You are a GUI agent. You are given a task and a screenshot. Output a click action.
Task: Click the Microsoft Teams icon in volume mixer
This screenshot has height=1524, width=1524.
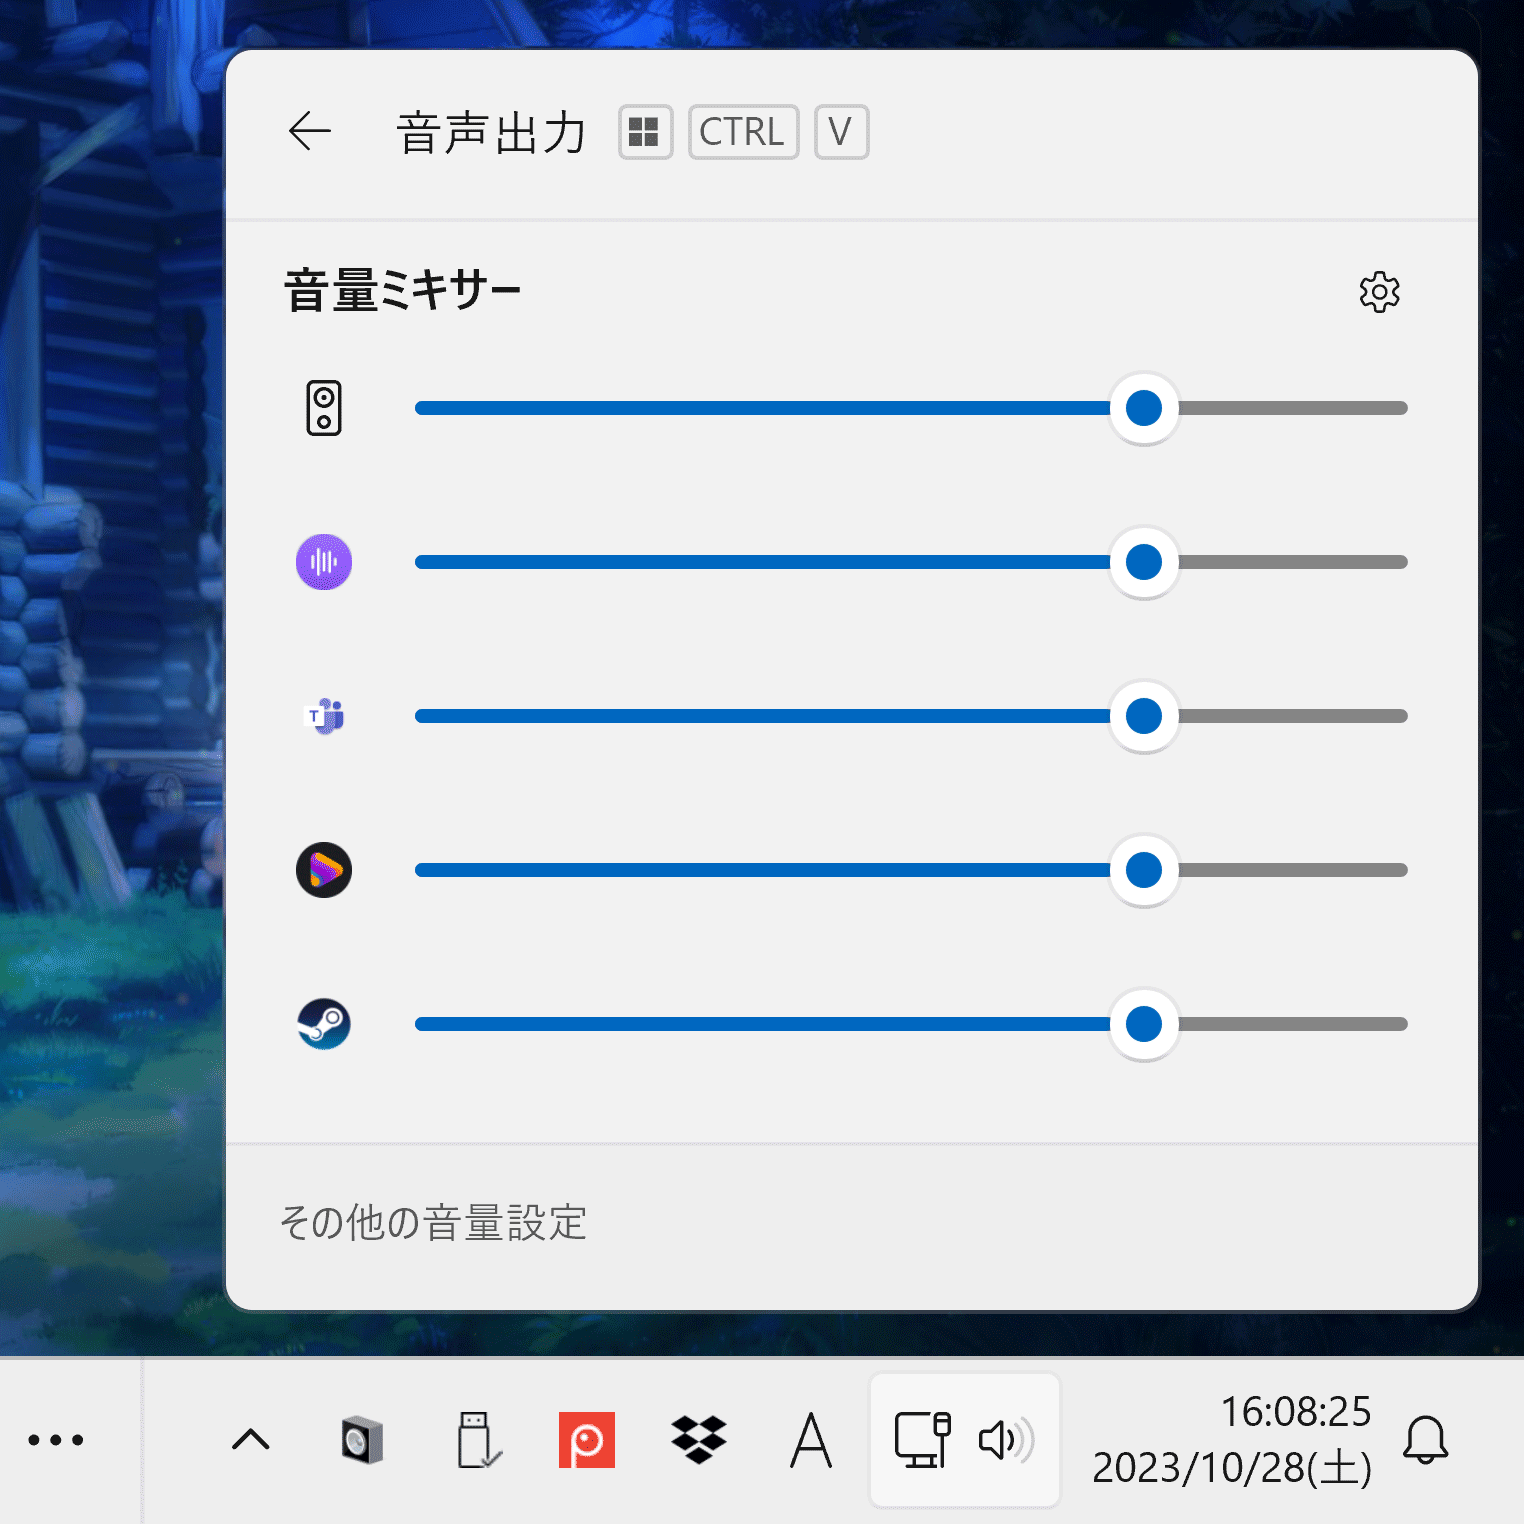tap(323, 716)
